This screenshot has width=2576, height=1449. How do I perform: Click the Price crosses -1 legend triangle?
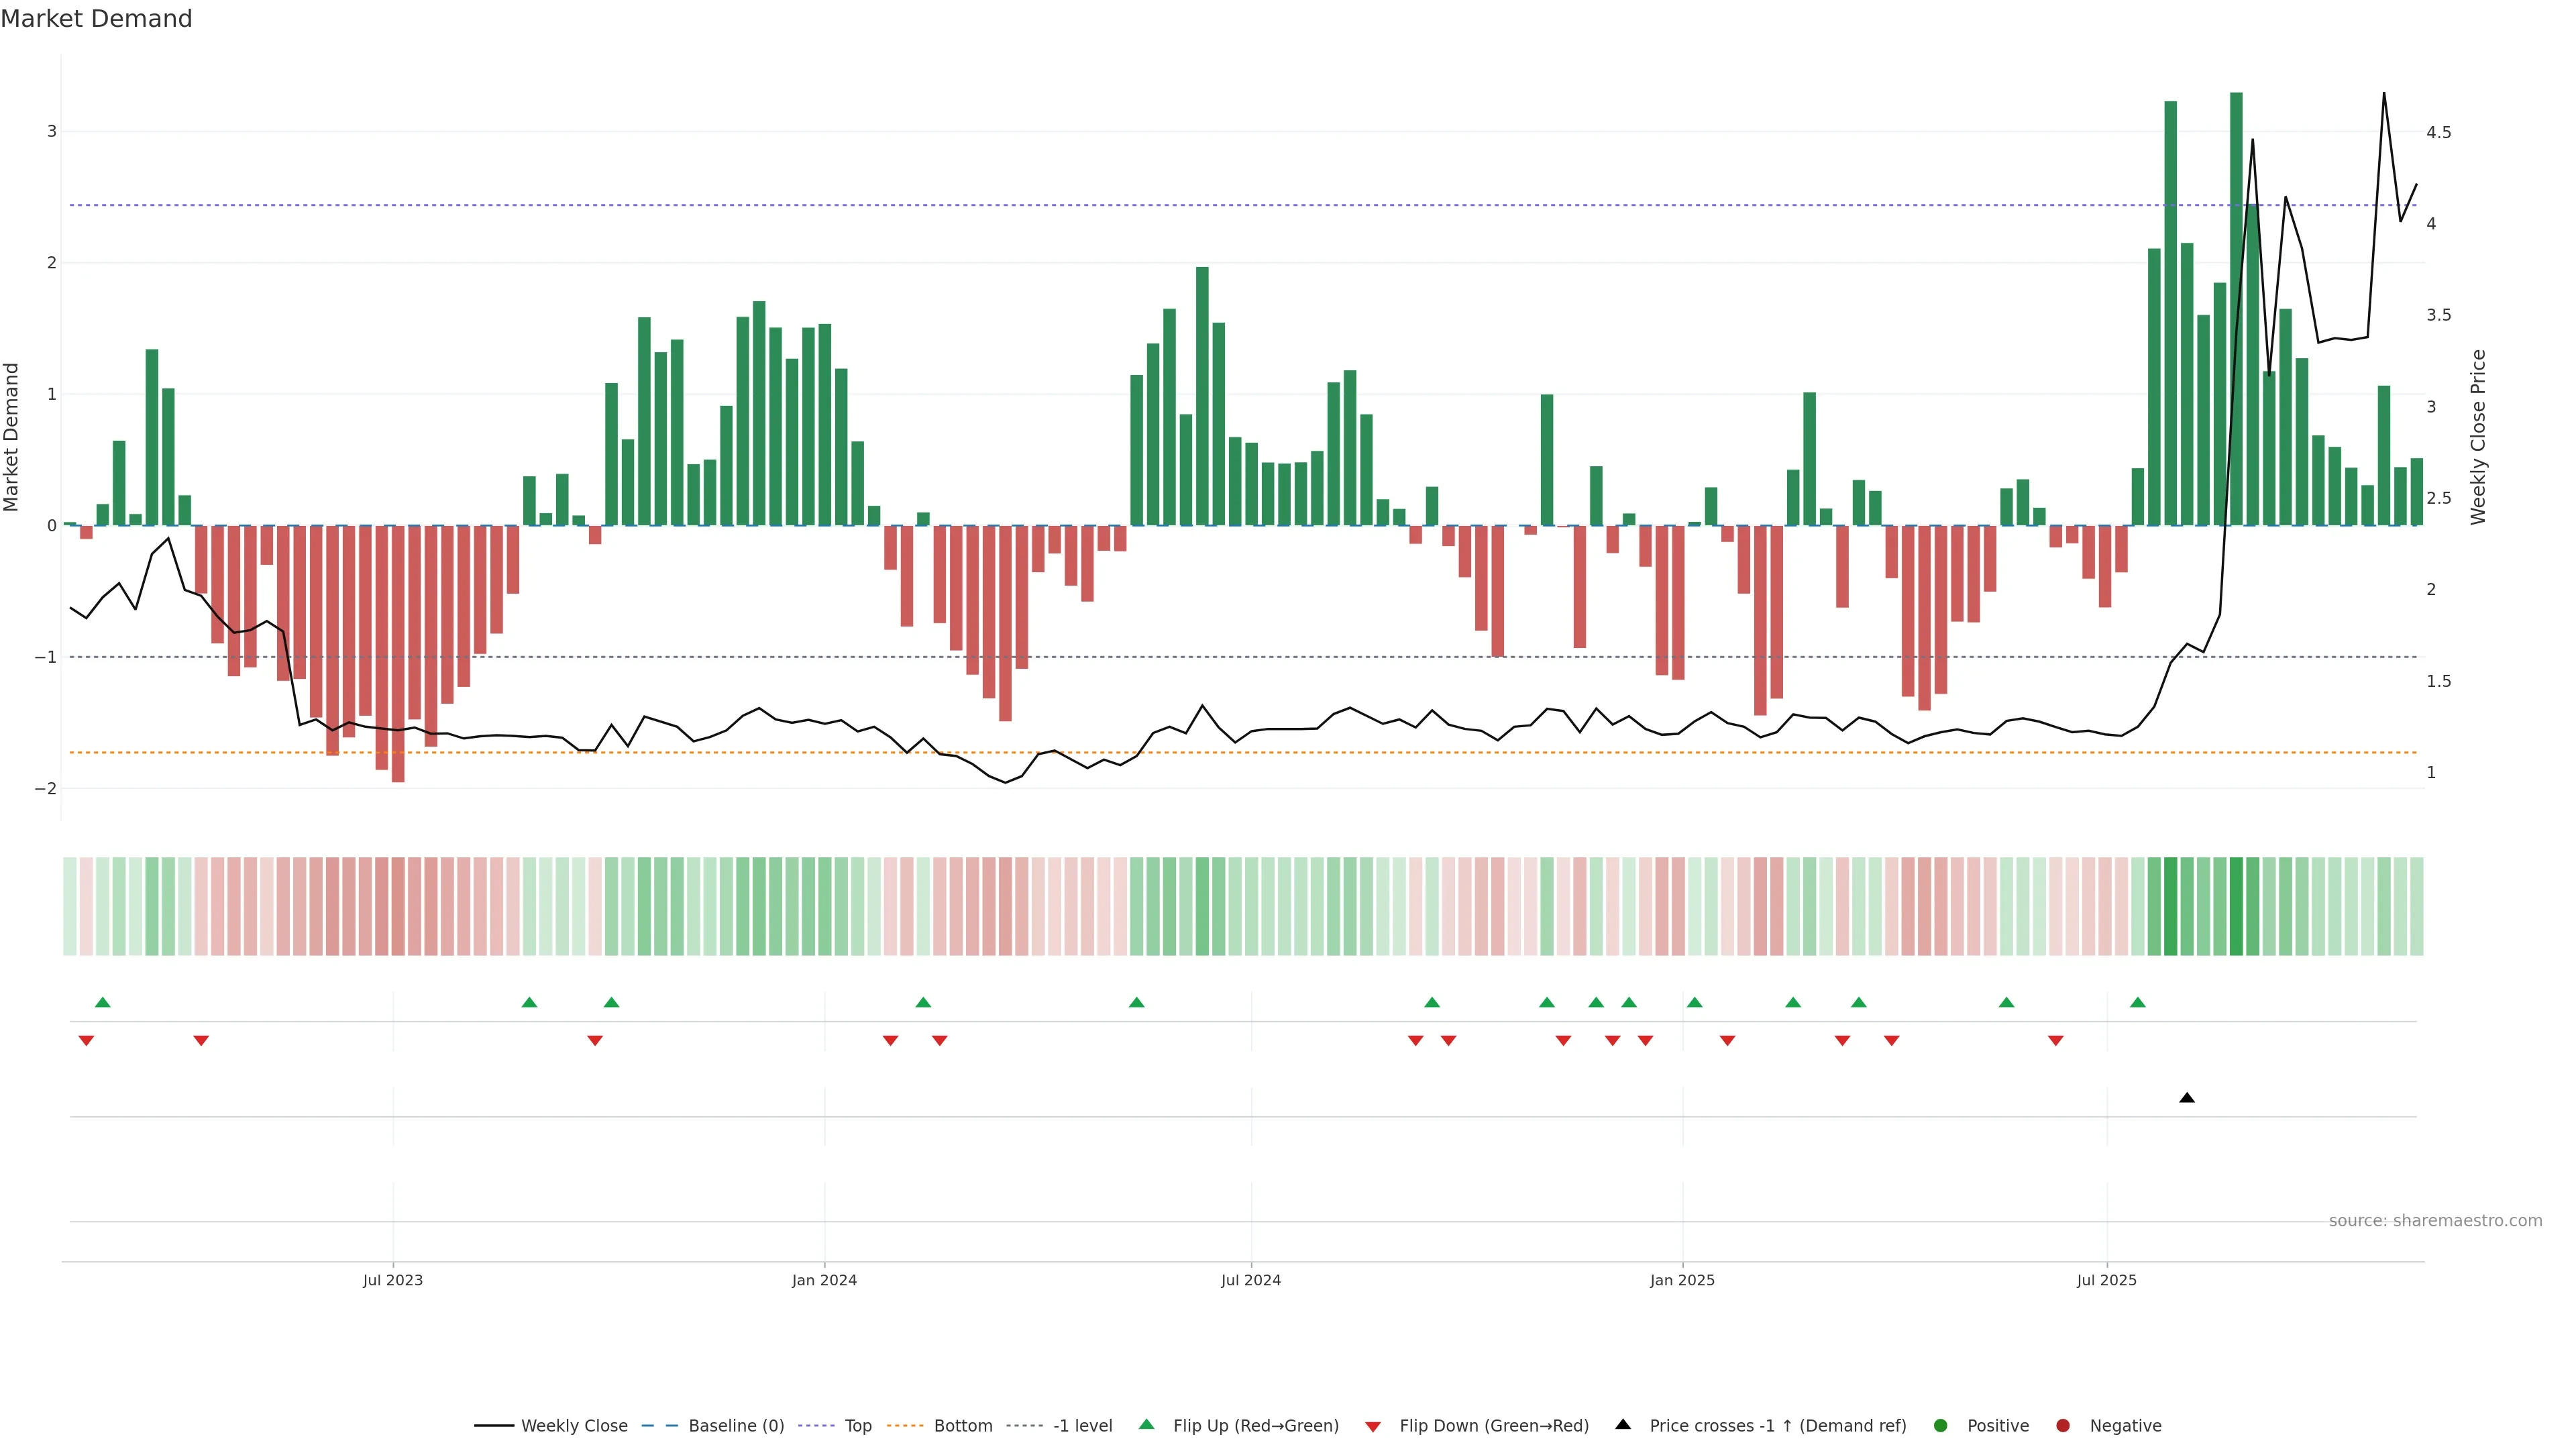click(x=1623, y=1424)
